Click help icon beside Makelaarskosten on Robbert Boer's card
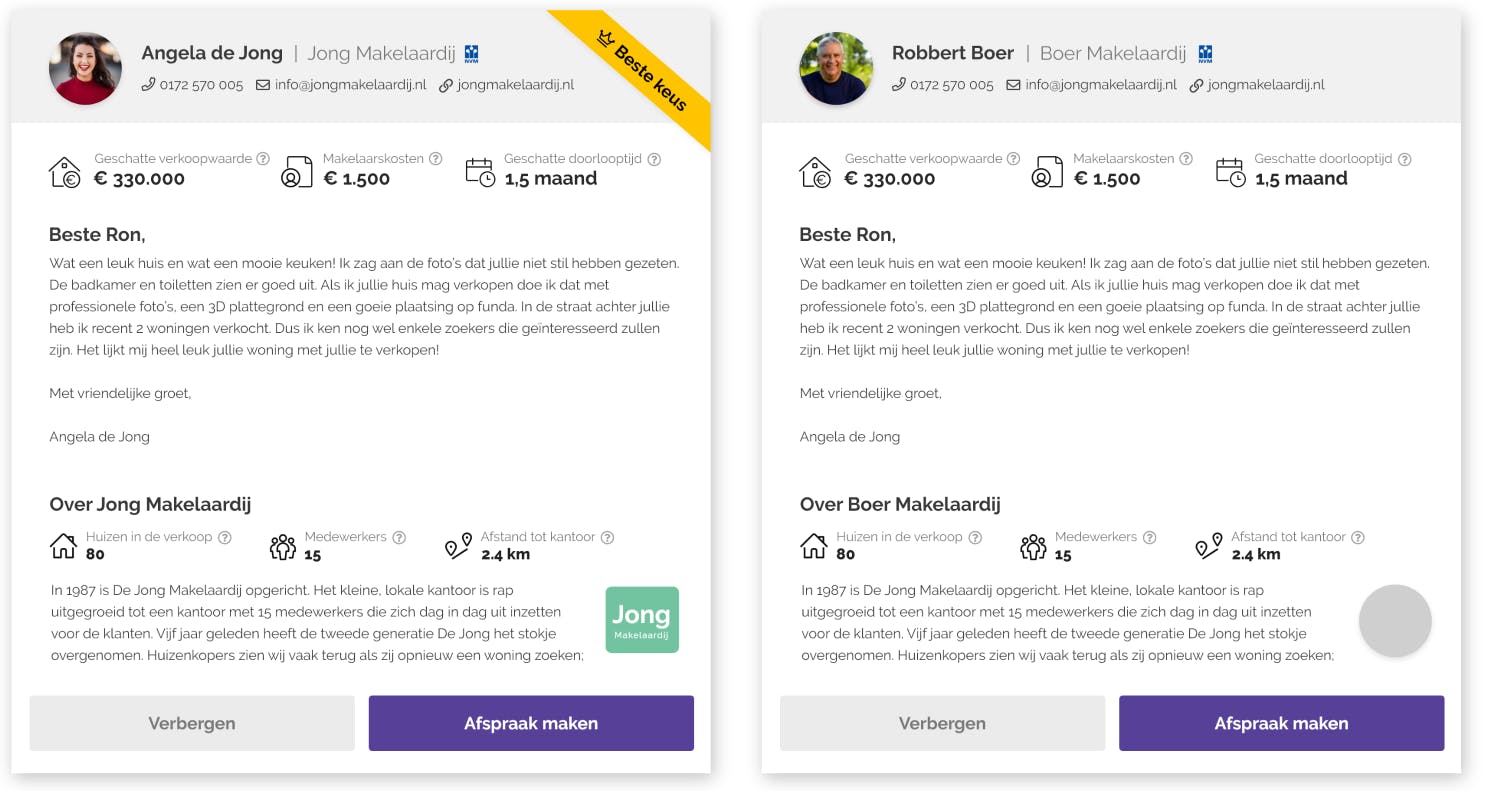Viewport: 1487px width, 791px height. pyautogui.click(x=1186, y=159)
